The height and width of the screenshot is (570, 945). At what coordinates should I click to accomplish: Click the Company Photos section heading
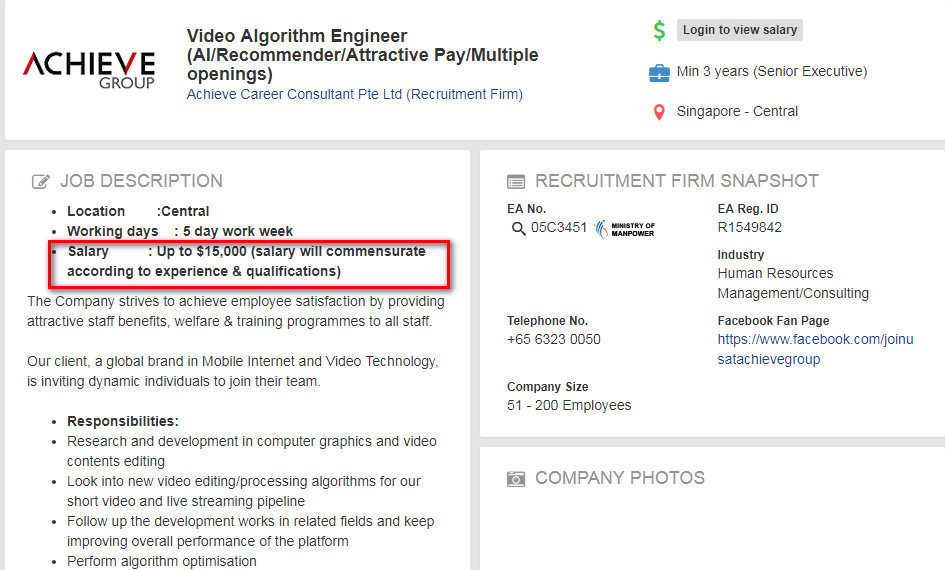click(x=619, y=478)
